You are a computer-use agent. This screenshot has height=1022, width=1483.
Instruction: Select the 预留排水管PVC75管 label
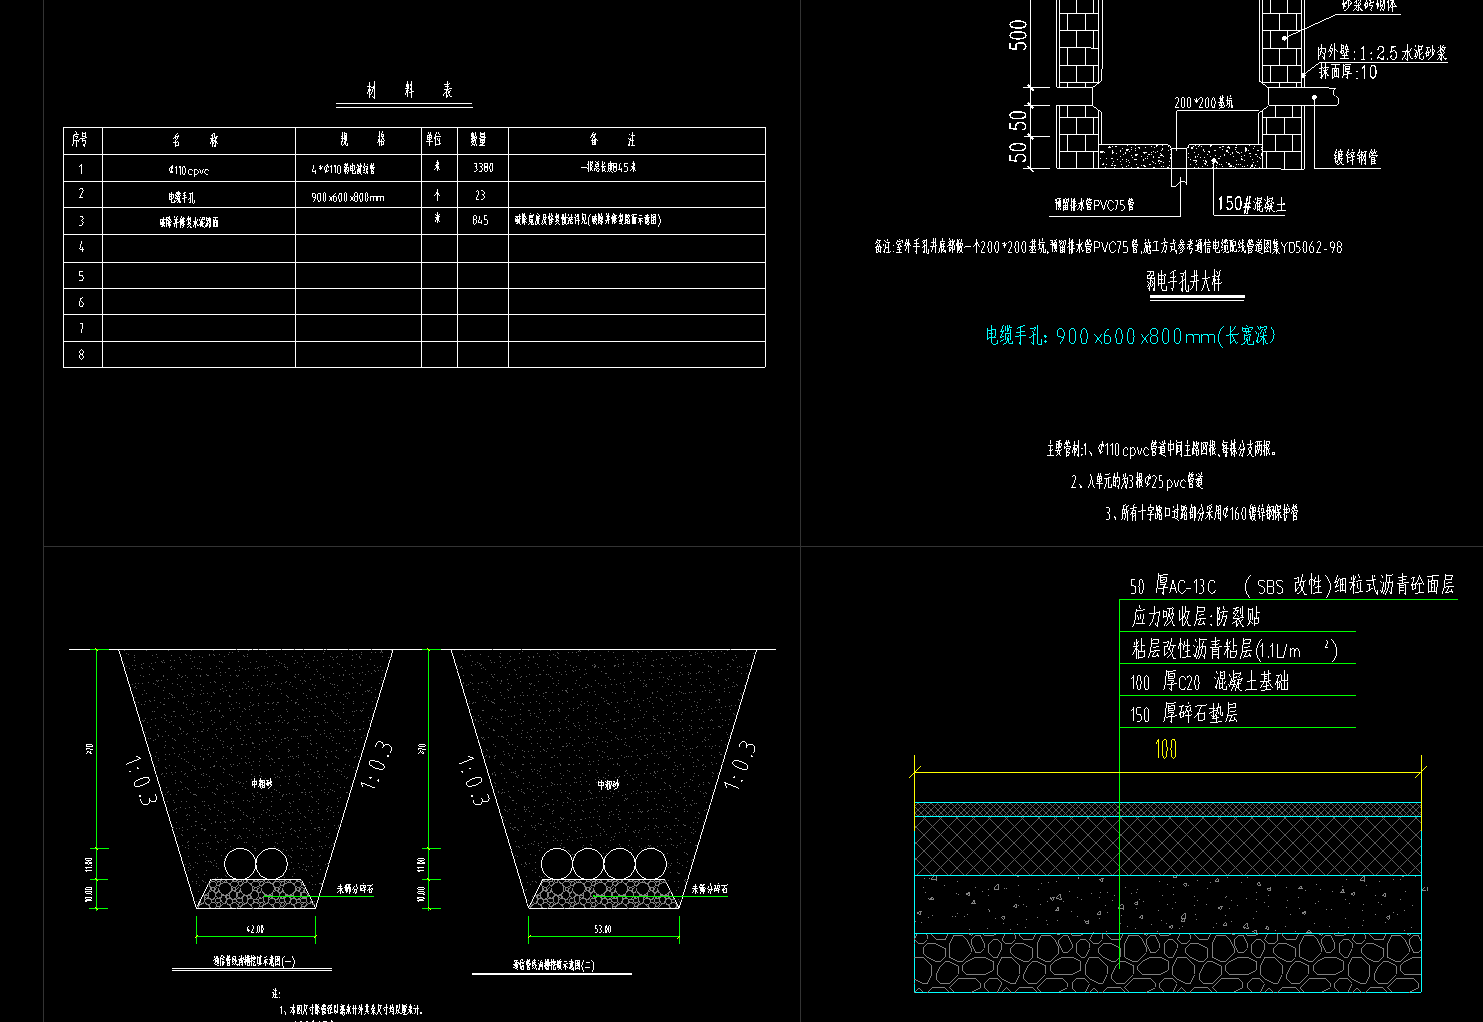pos(1095,205)
